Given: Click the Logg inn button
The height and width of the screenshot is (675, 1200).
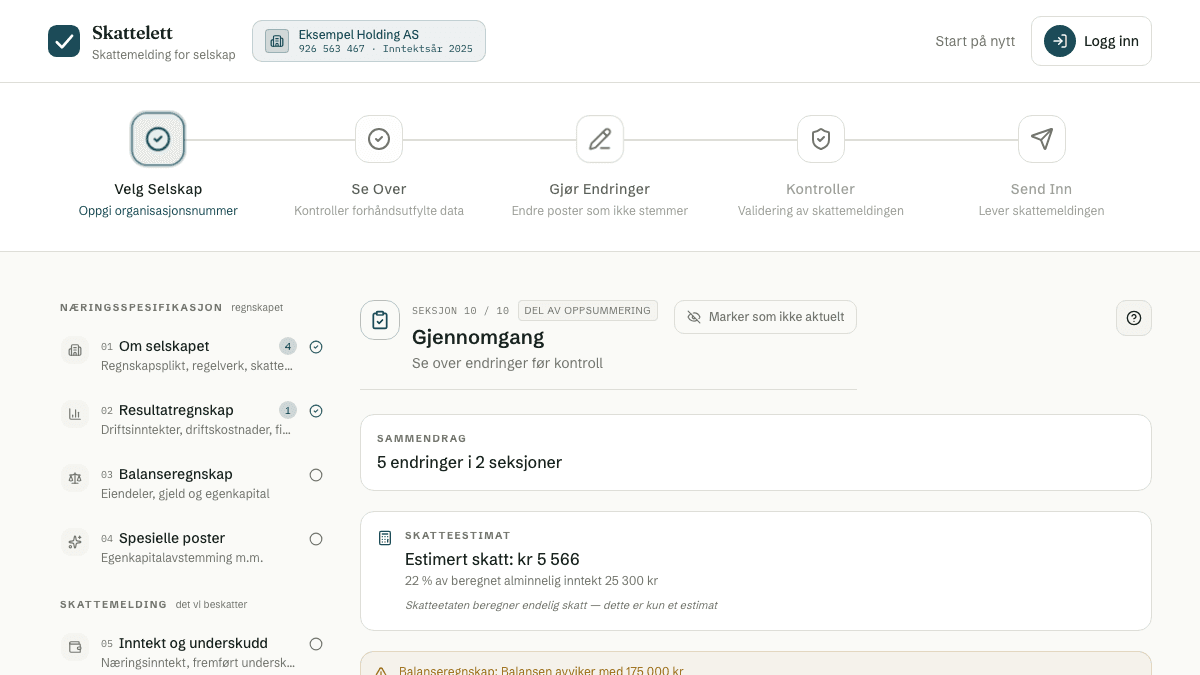Looking at the screenshot, I should tap(1091, 41).
